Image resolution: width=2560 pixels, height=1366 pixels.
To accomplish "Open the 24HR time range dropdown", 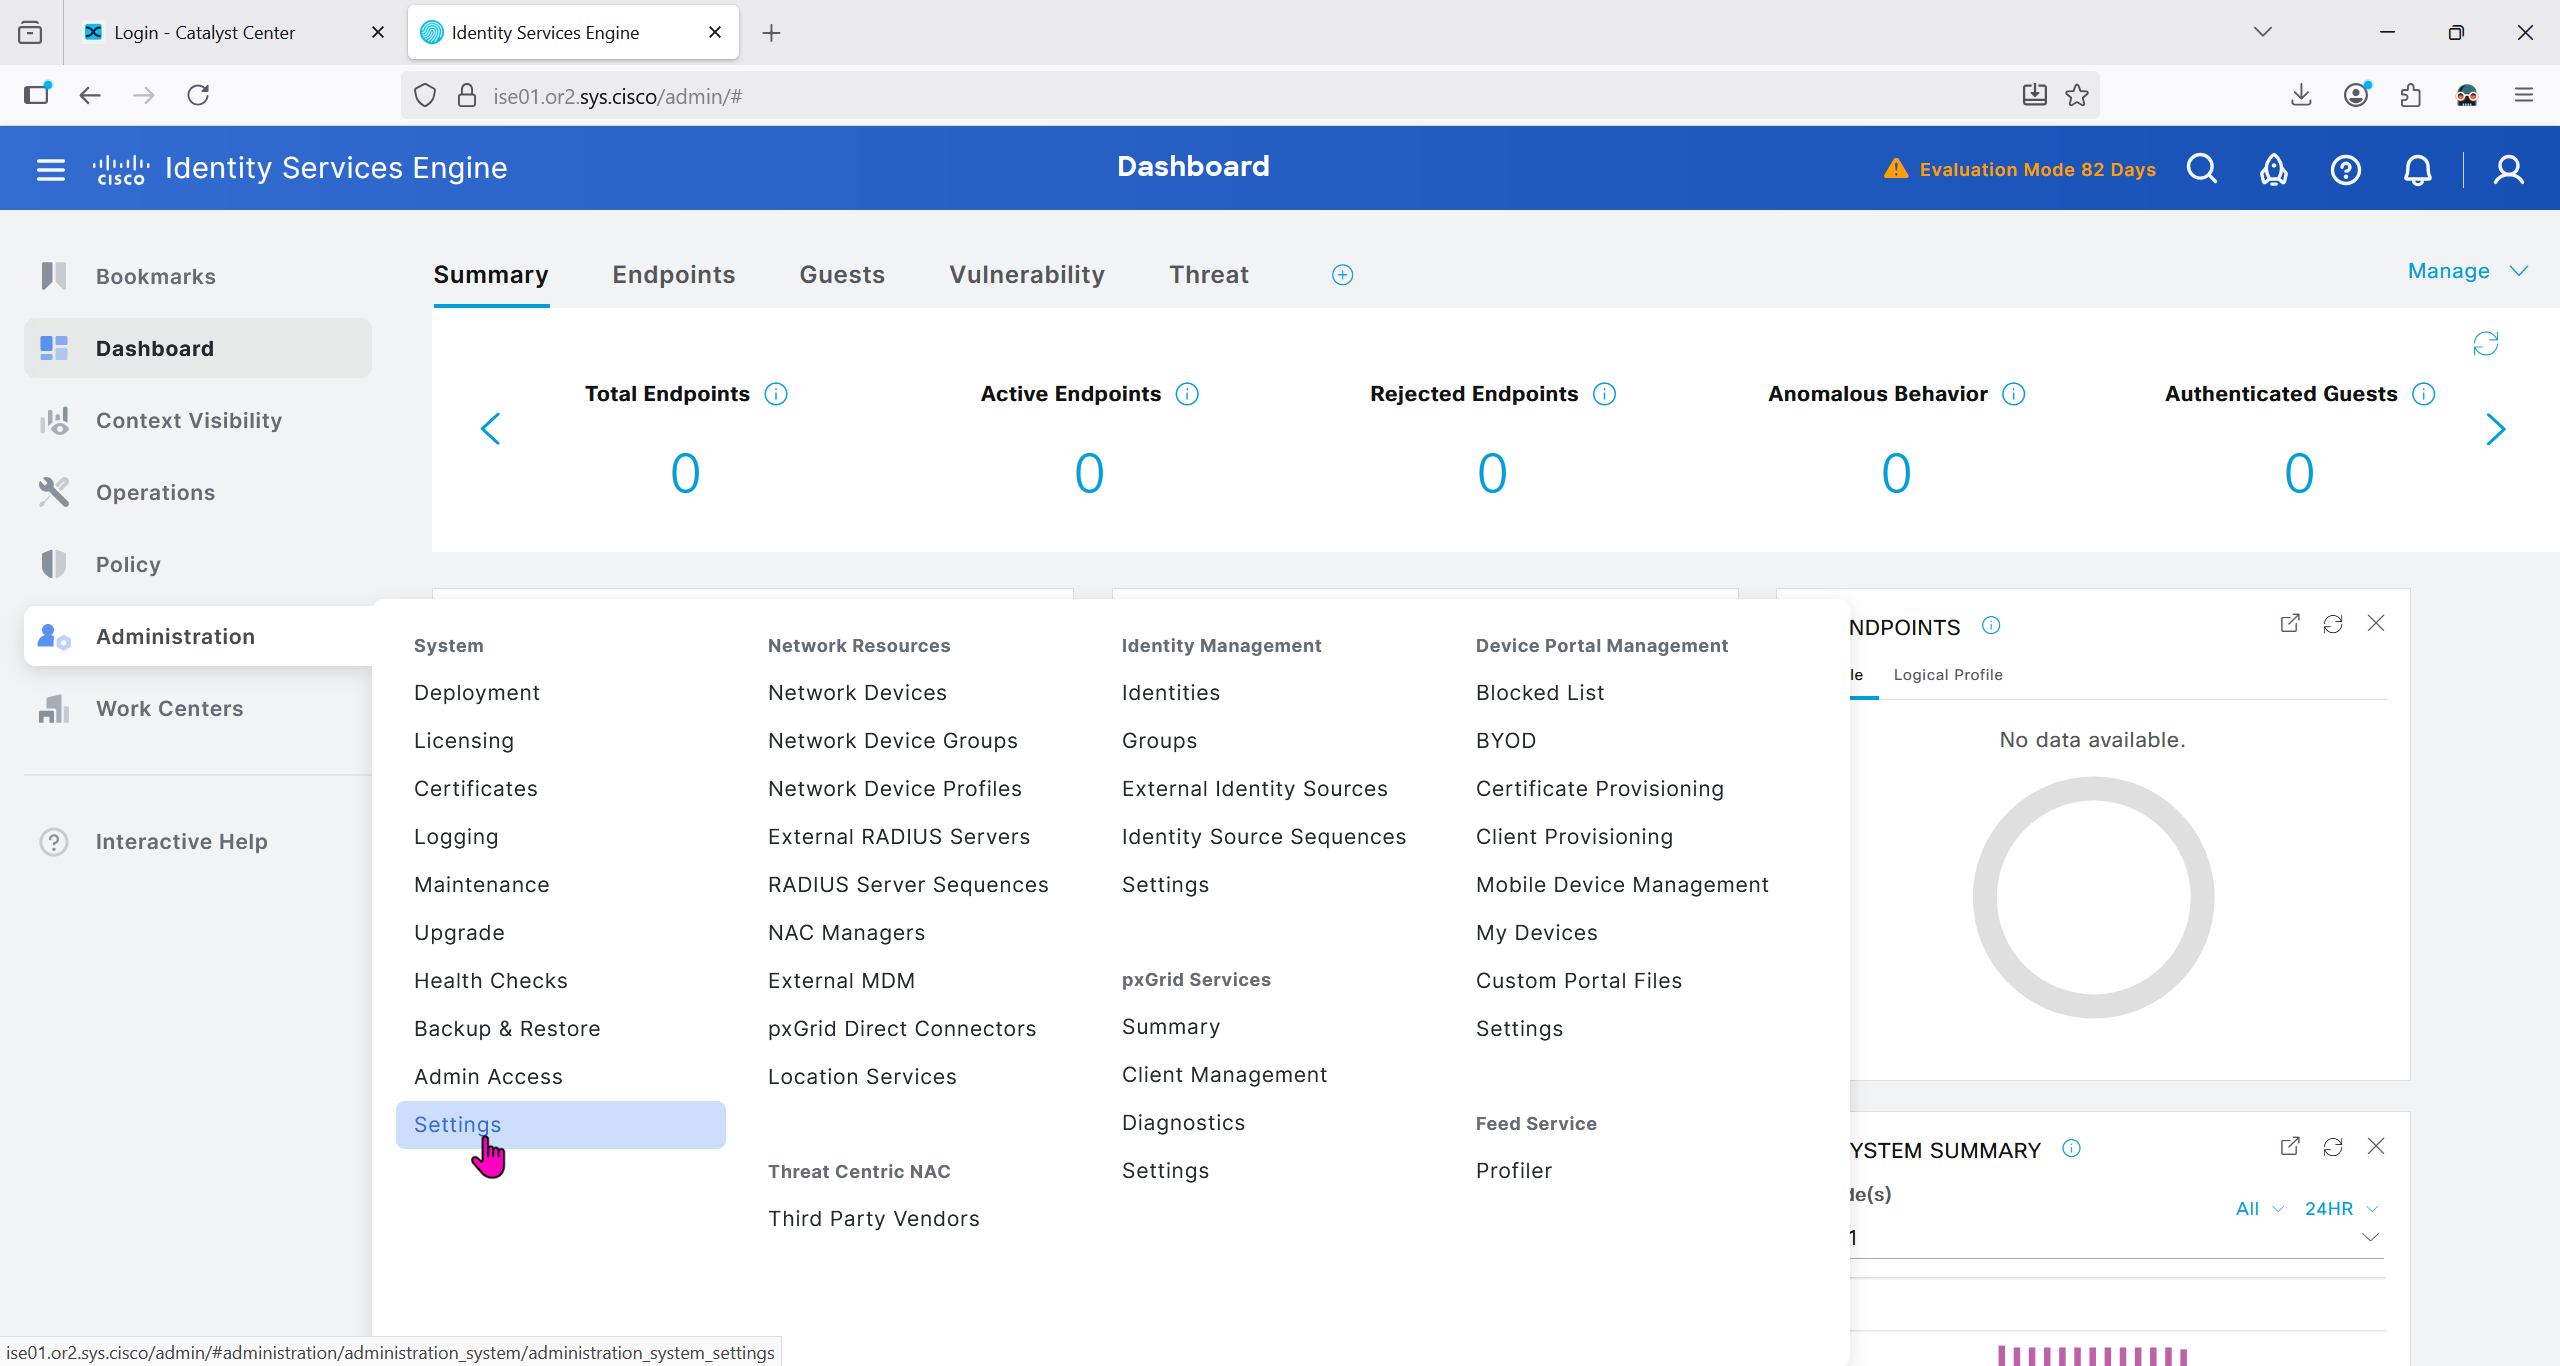I will click(2341, 1208).
